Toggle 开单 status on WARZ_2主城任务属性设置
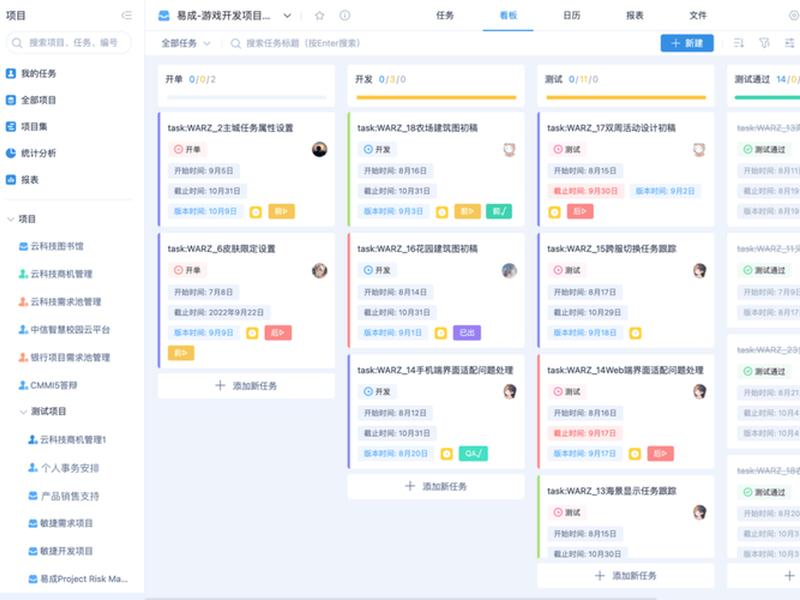The image size is (800, 600). tap(187, 149)
